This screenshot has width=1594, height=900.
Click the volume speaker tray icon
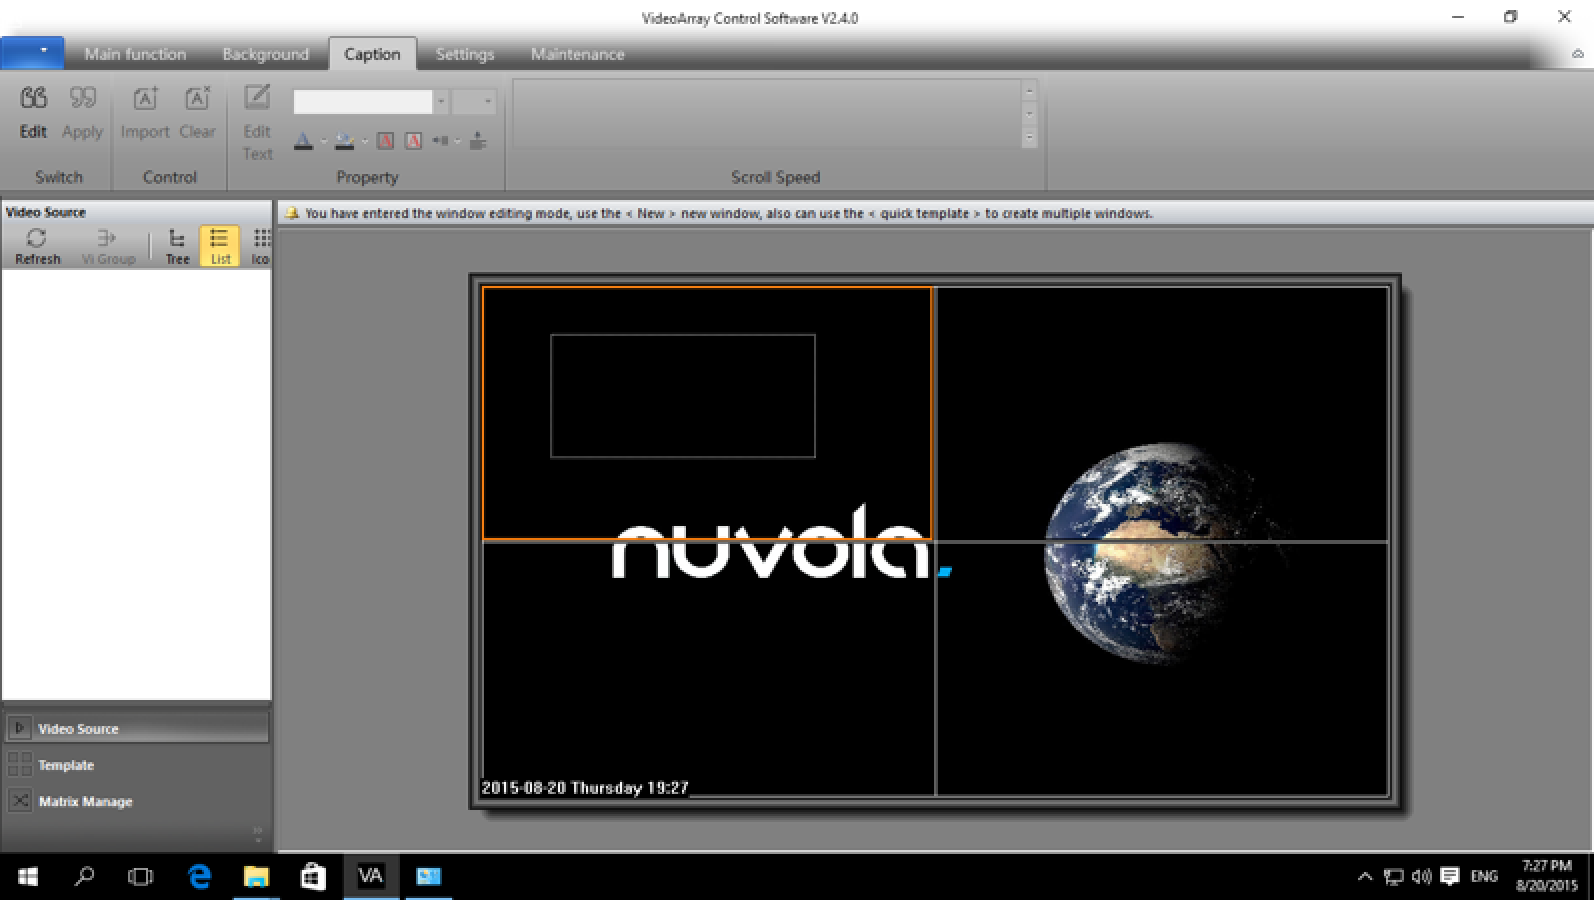[x=1421, y=877]
